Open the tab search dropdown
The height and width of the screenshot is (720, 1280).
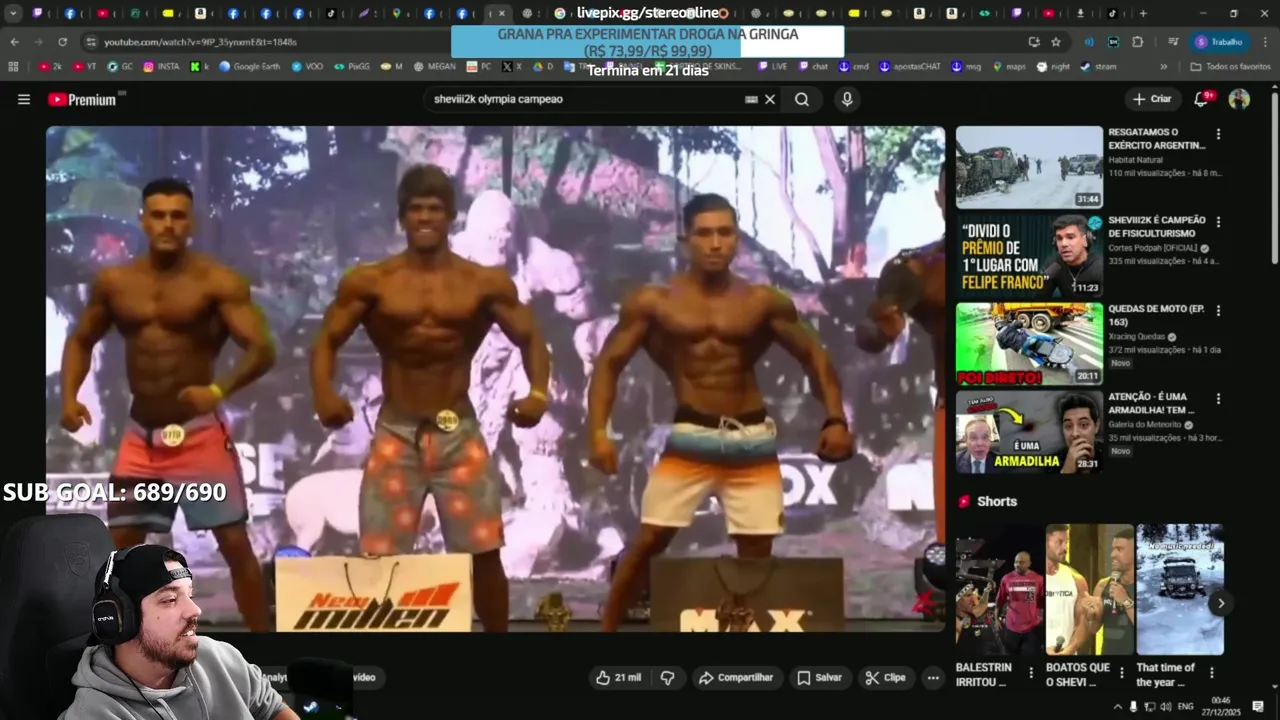(13, 13)
